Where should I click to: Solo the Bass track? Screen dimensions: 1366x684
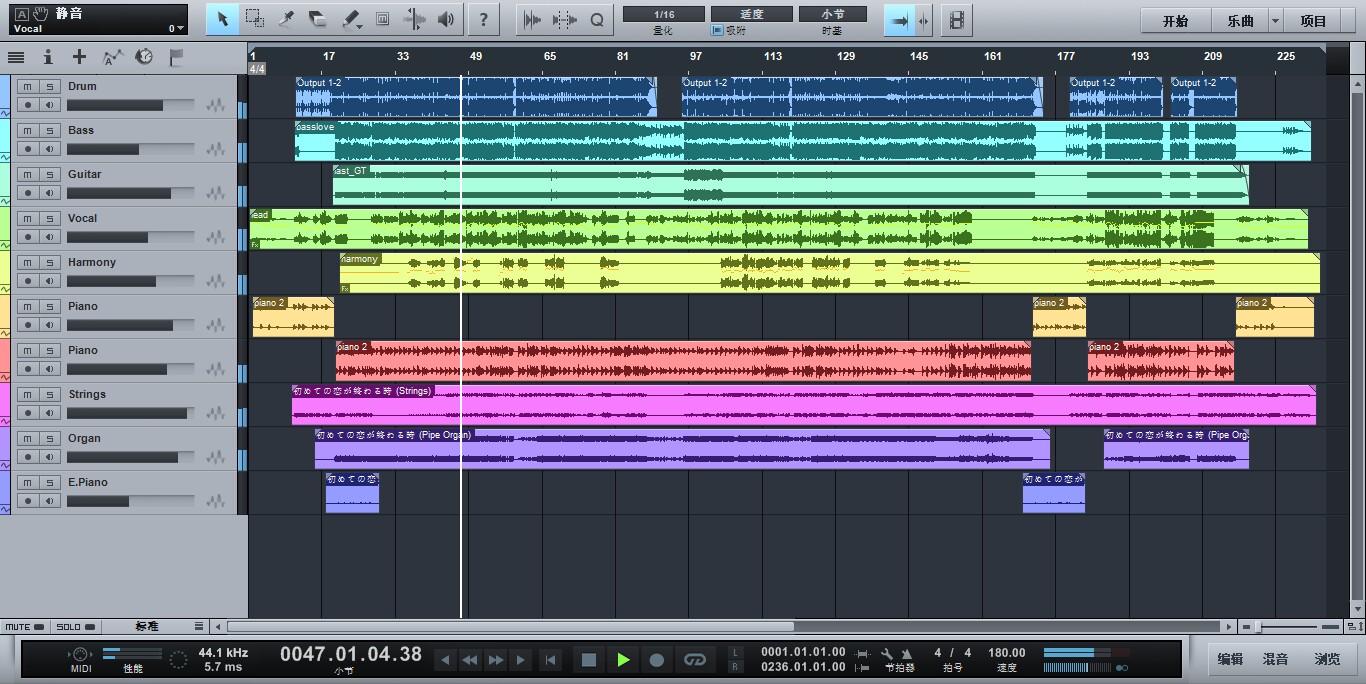click(x=50, y=131)
